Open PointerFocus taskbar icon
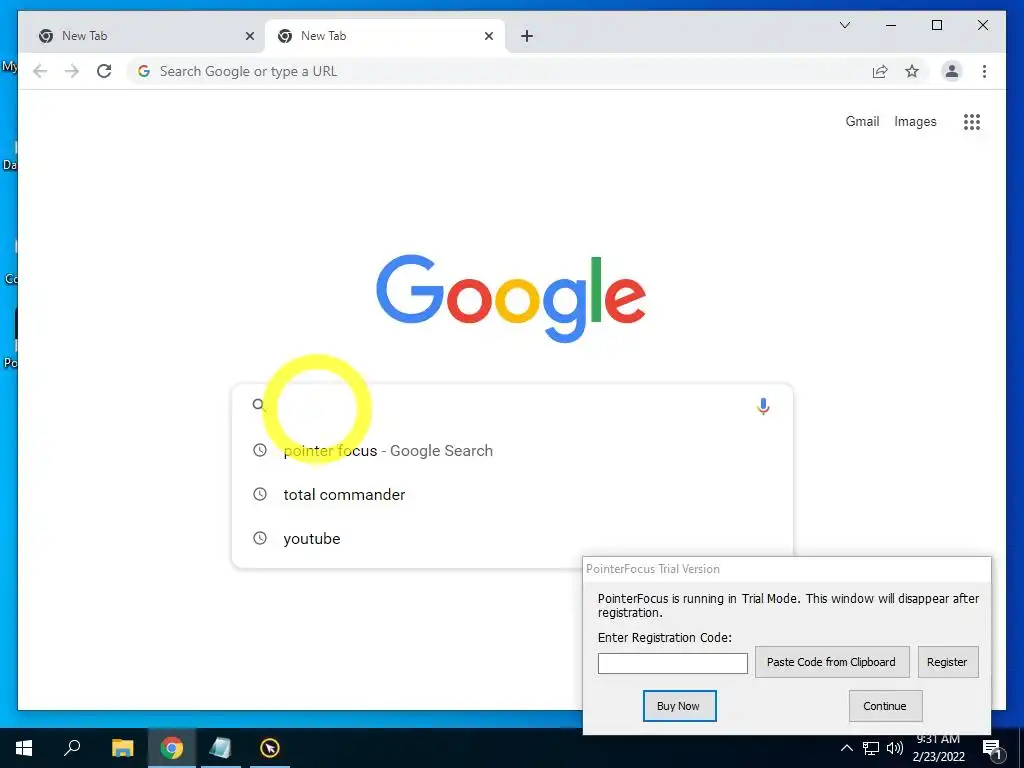Image resolution: width=1024 pixels, height=768 pixels. point(270,748)
